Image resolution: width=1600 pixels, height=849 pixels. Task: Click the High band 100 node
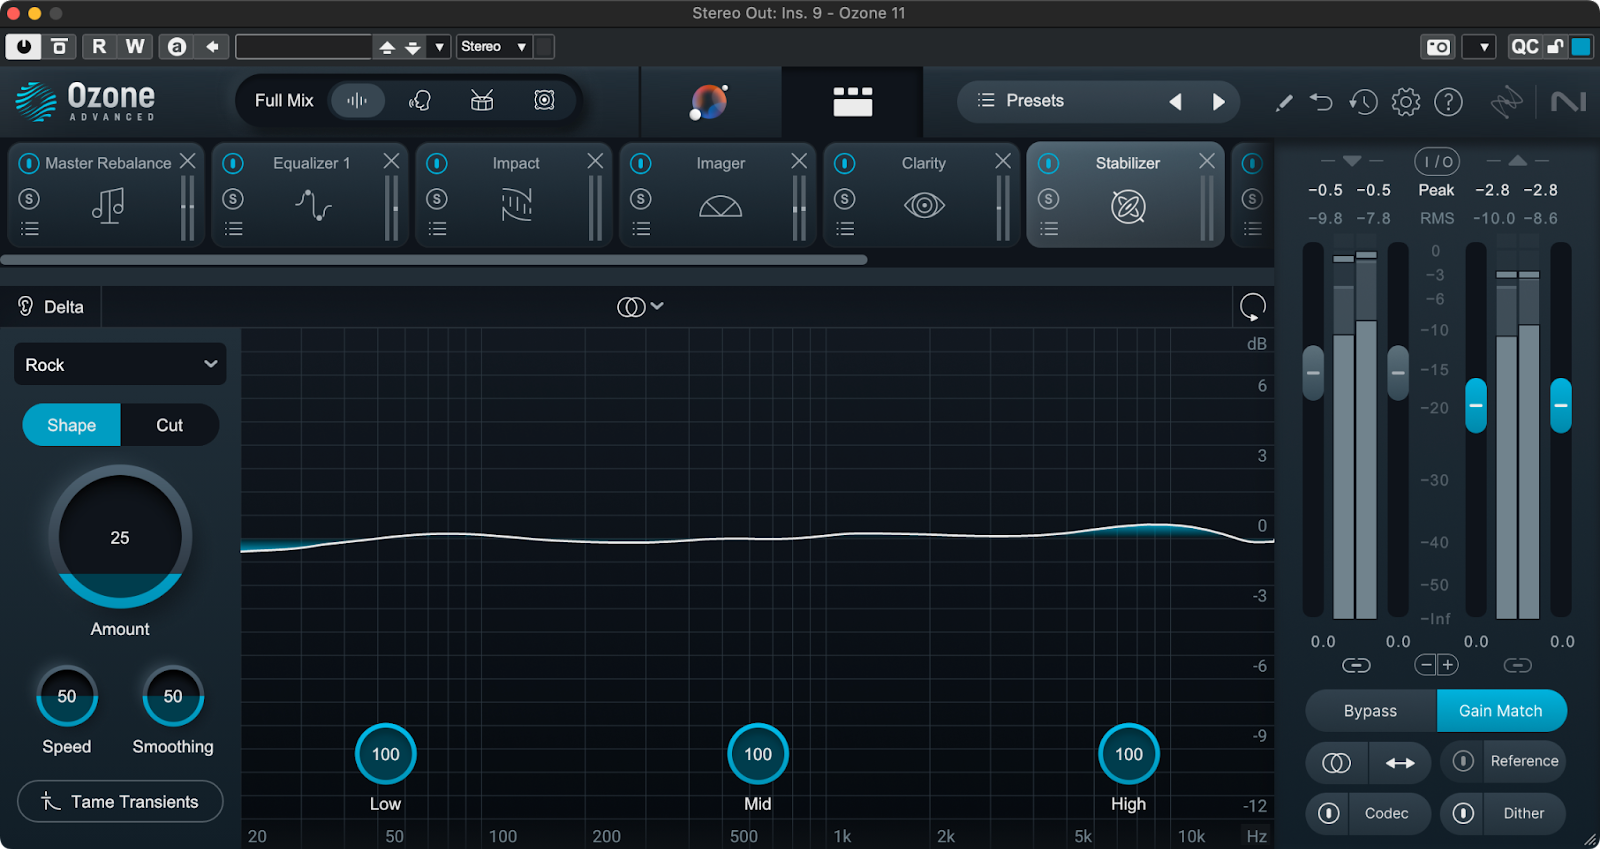[1129, 754]
